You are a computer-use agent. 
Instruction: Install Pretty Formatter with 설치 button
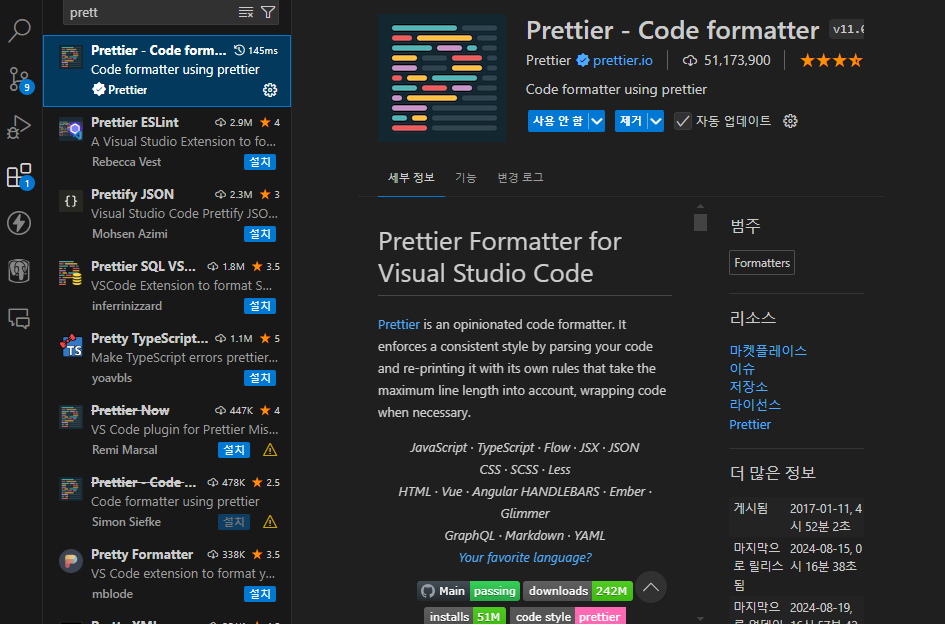[x=260, y=594]
